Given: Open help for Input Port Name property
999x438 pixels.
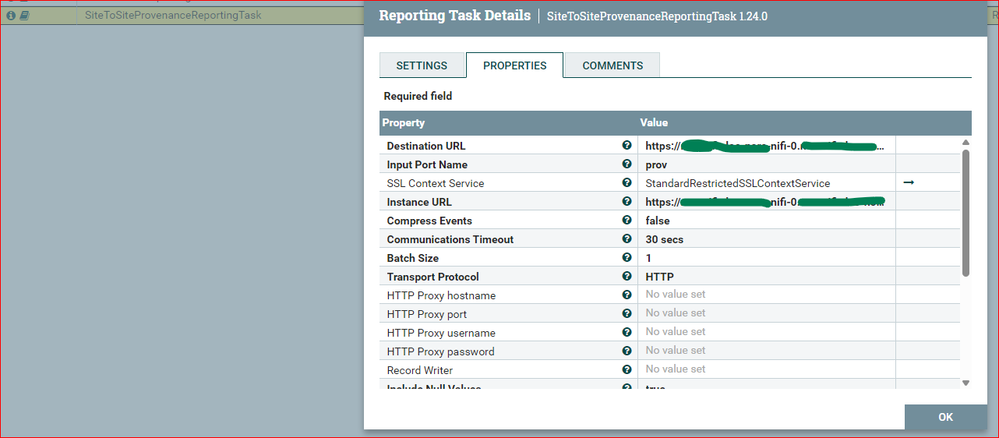Looking at the screenshot, I should coord(627,164).
